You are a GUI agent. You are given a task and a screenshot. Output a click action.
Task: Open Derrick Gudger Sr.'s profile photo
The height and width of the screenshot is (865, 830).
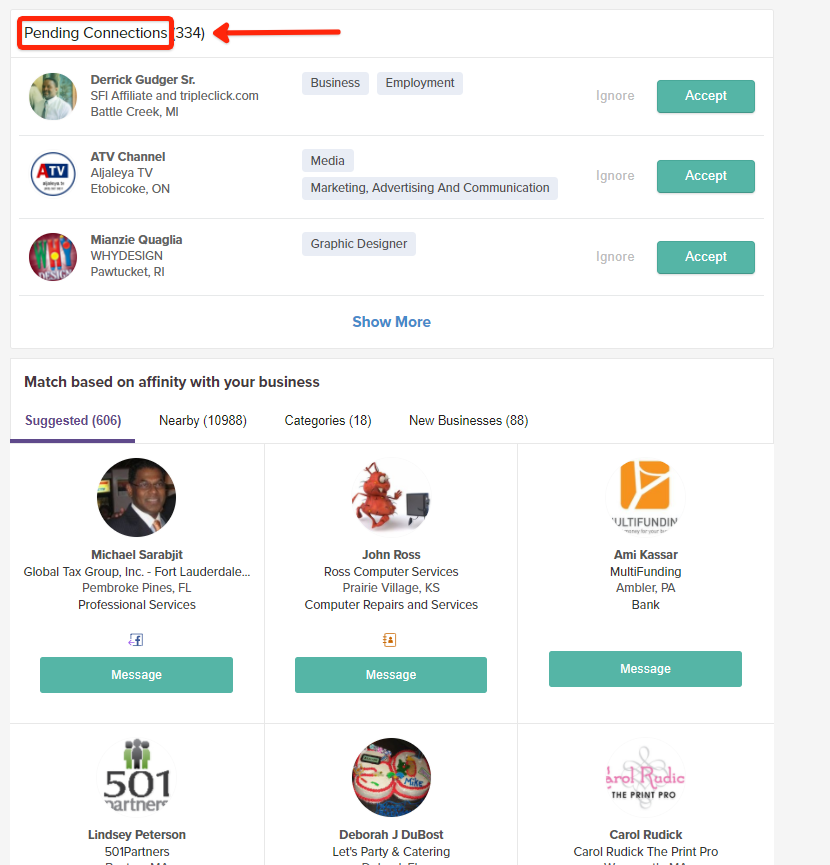tap(53, 96)
